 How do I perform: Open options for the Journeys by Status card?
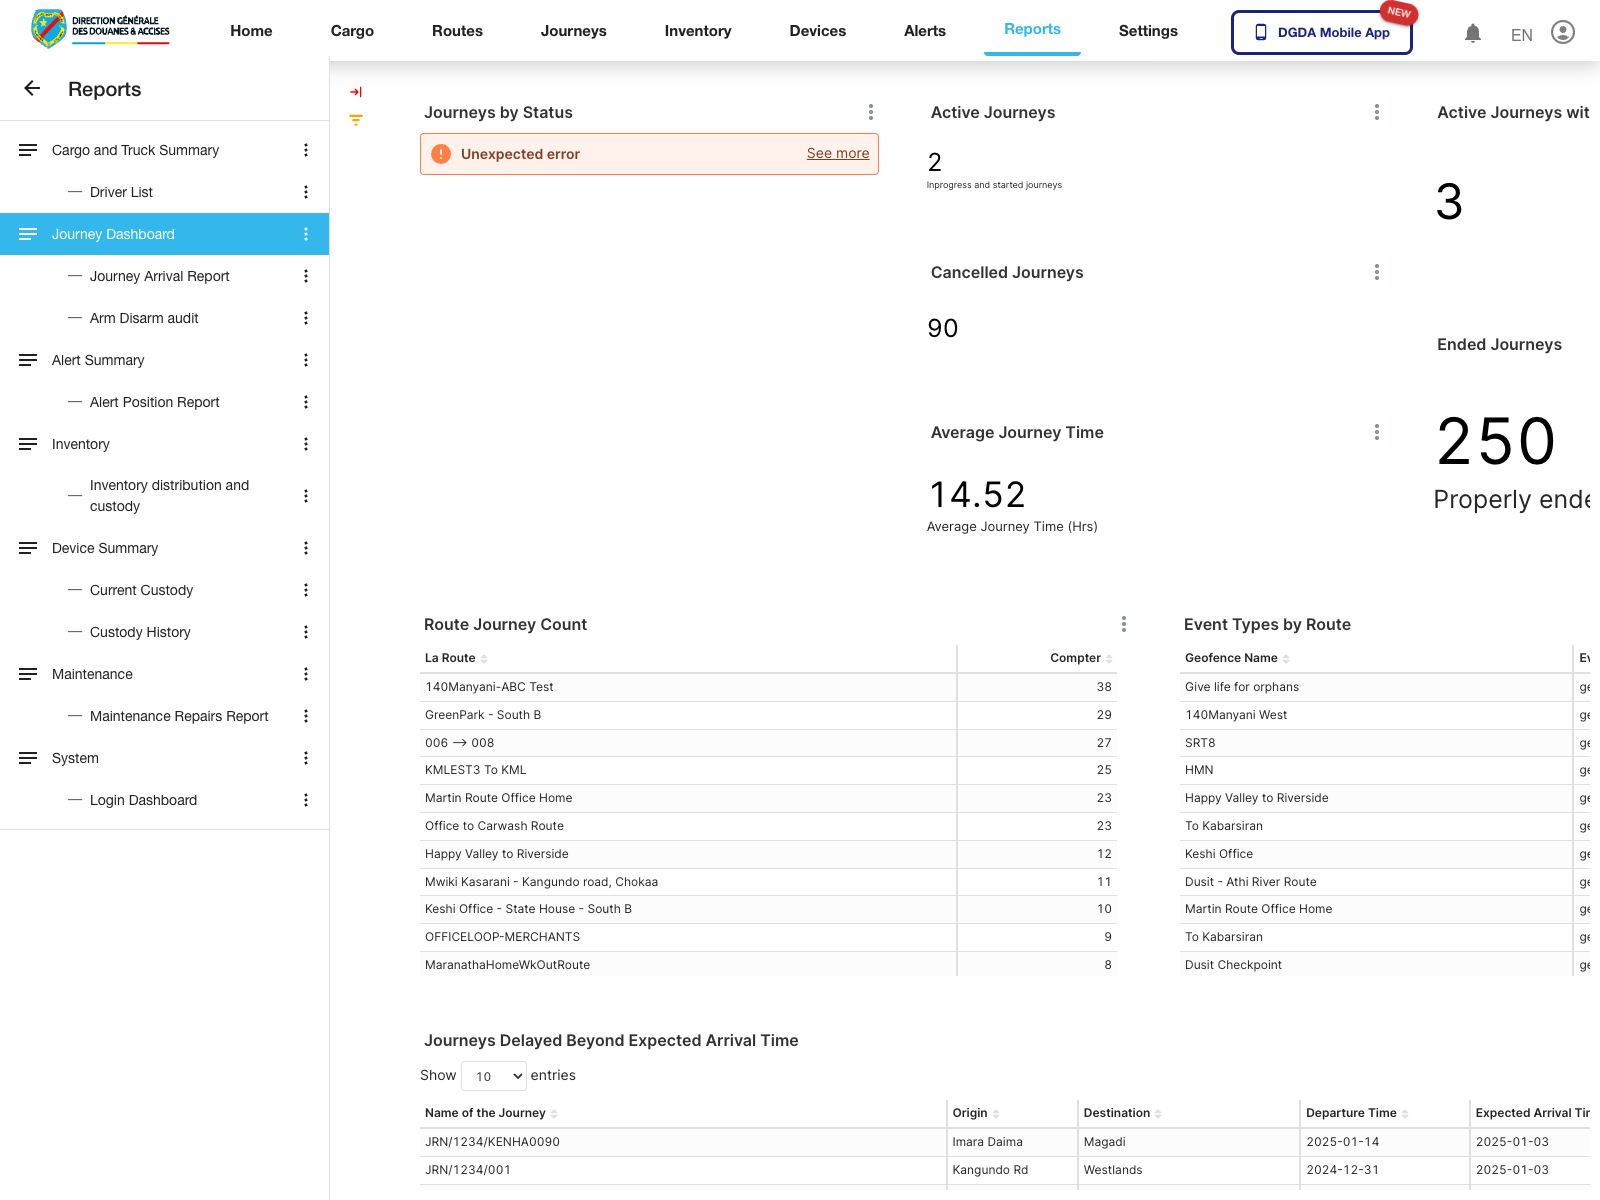click(x=871, y=112)
